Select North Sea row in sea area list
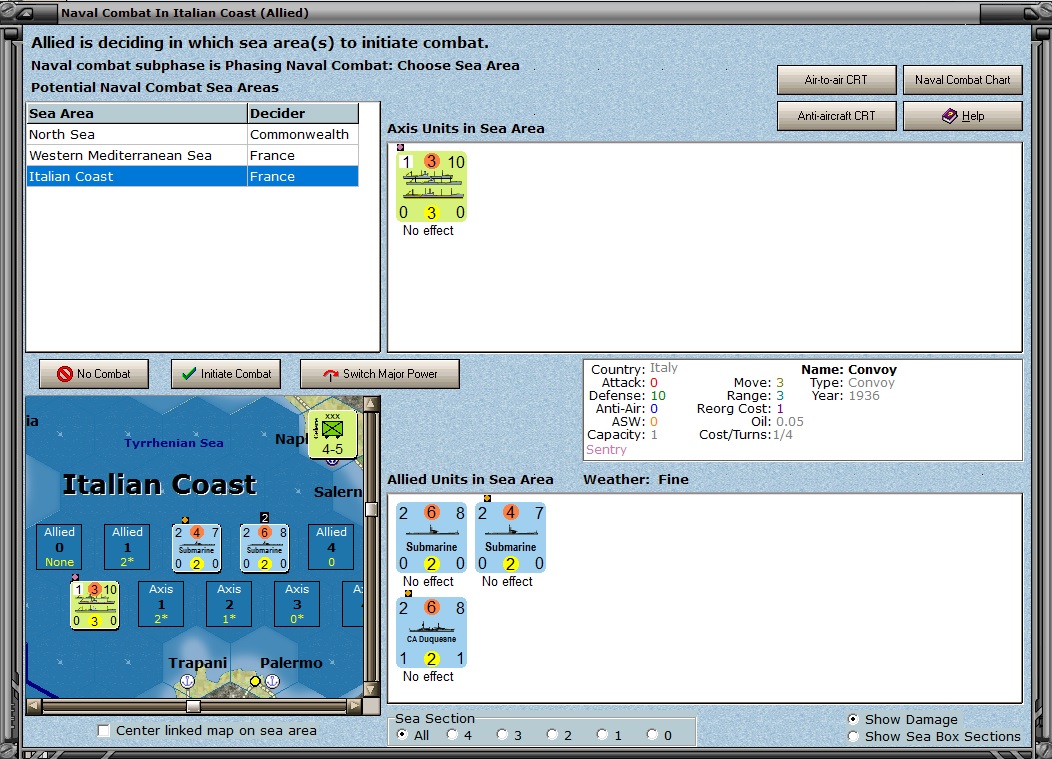 (x=193, y=134)
